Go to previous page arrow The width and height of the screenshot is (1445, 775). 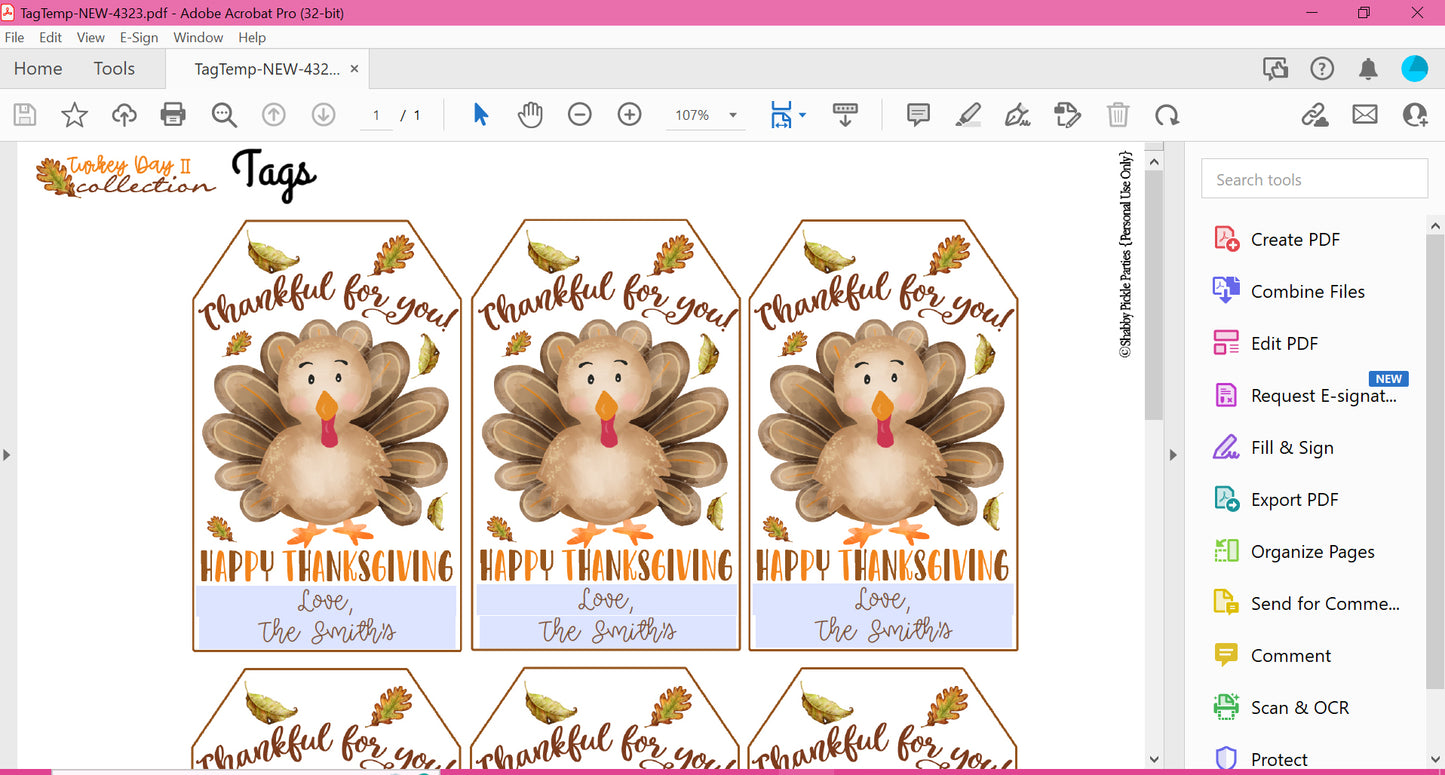[274, 115]
